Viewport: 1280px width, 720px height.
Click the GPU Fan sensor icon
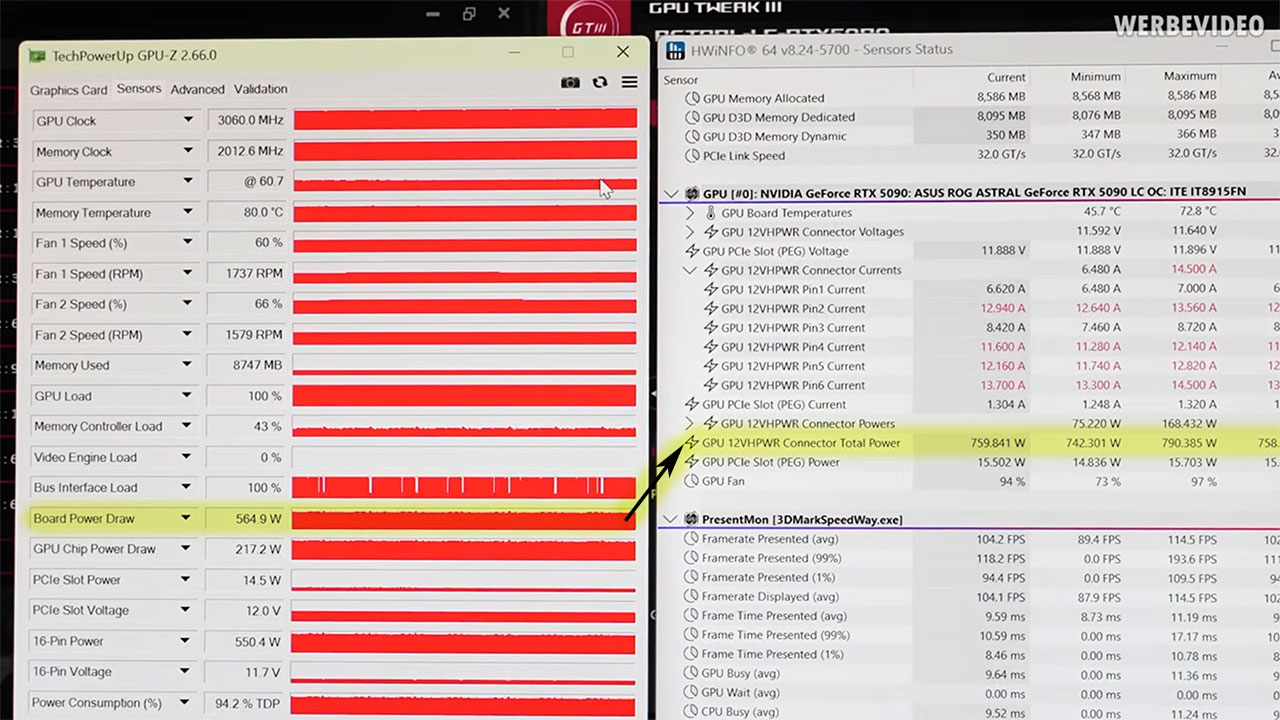click(692, 481)
